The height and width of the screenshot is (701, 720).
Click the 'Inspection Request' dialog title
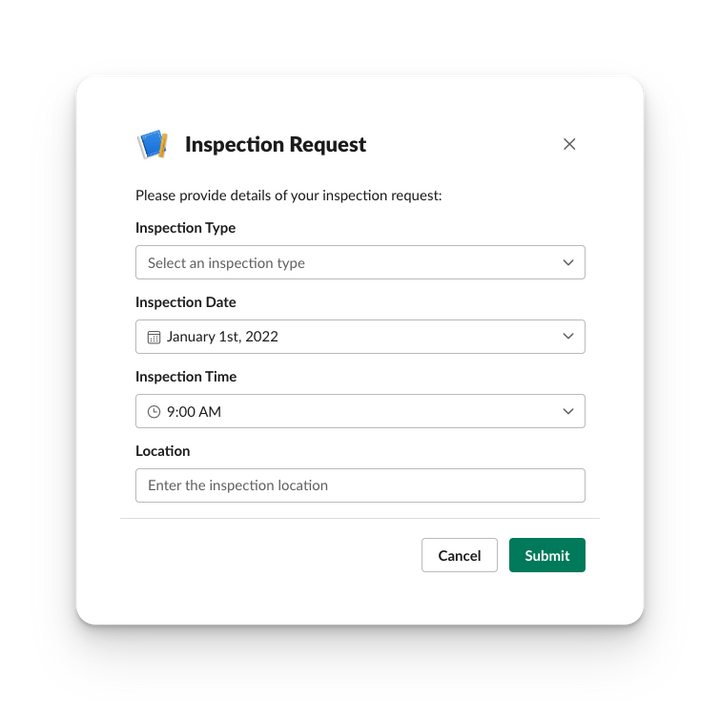[275, 145]
